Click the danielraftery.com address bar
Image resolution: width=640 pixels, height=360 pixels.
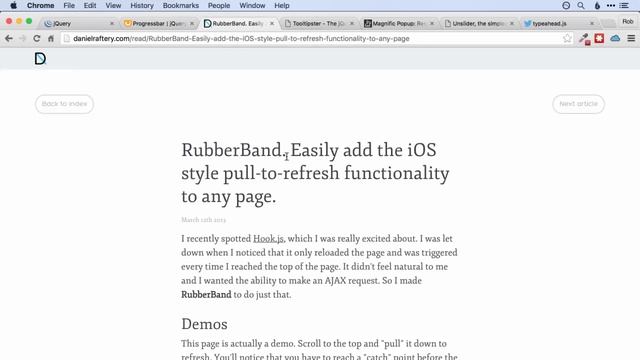click(x=316, y=38)
